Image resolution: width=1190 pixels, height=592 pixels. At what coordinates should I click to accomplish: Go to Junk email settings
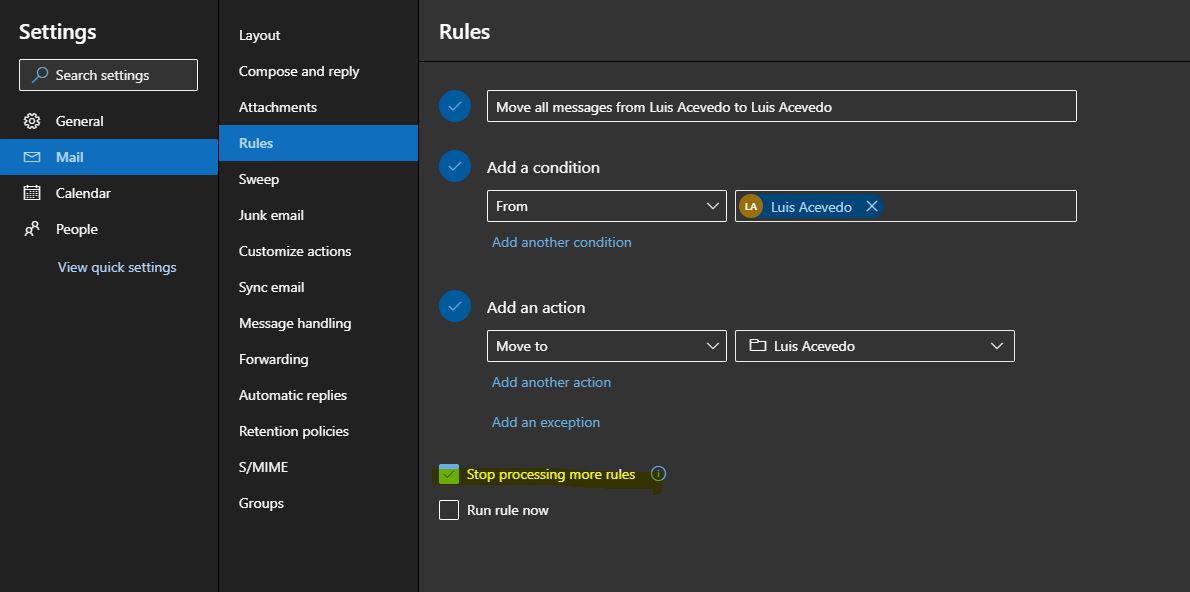[x=318, y=215]
